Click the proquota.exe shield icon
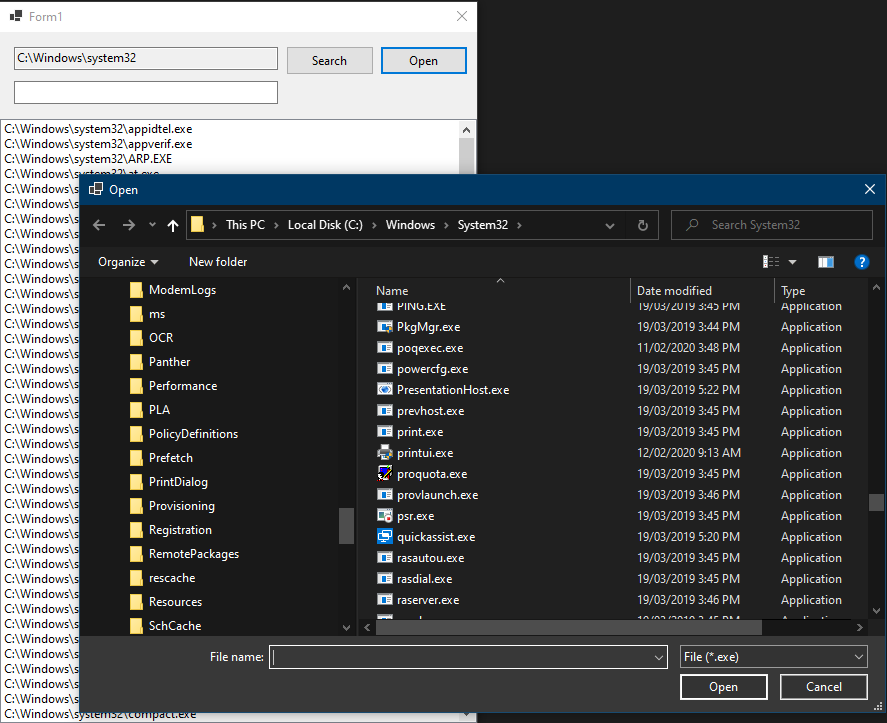 [385, 473]
